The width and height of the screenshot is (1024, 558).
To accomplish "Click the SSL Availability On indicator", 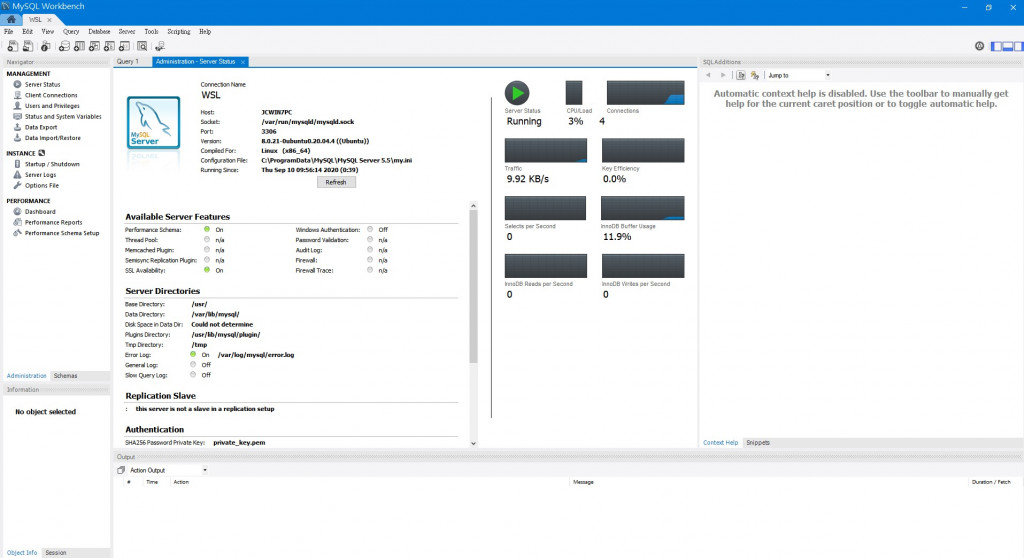I will (x=207, y=270).
